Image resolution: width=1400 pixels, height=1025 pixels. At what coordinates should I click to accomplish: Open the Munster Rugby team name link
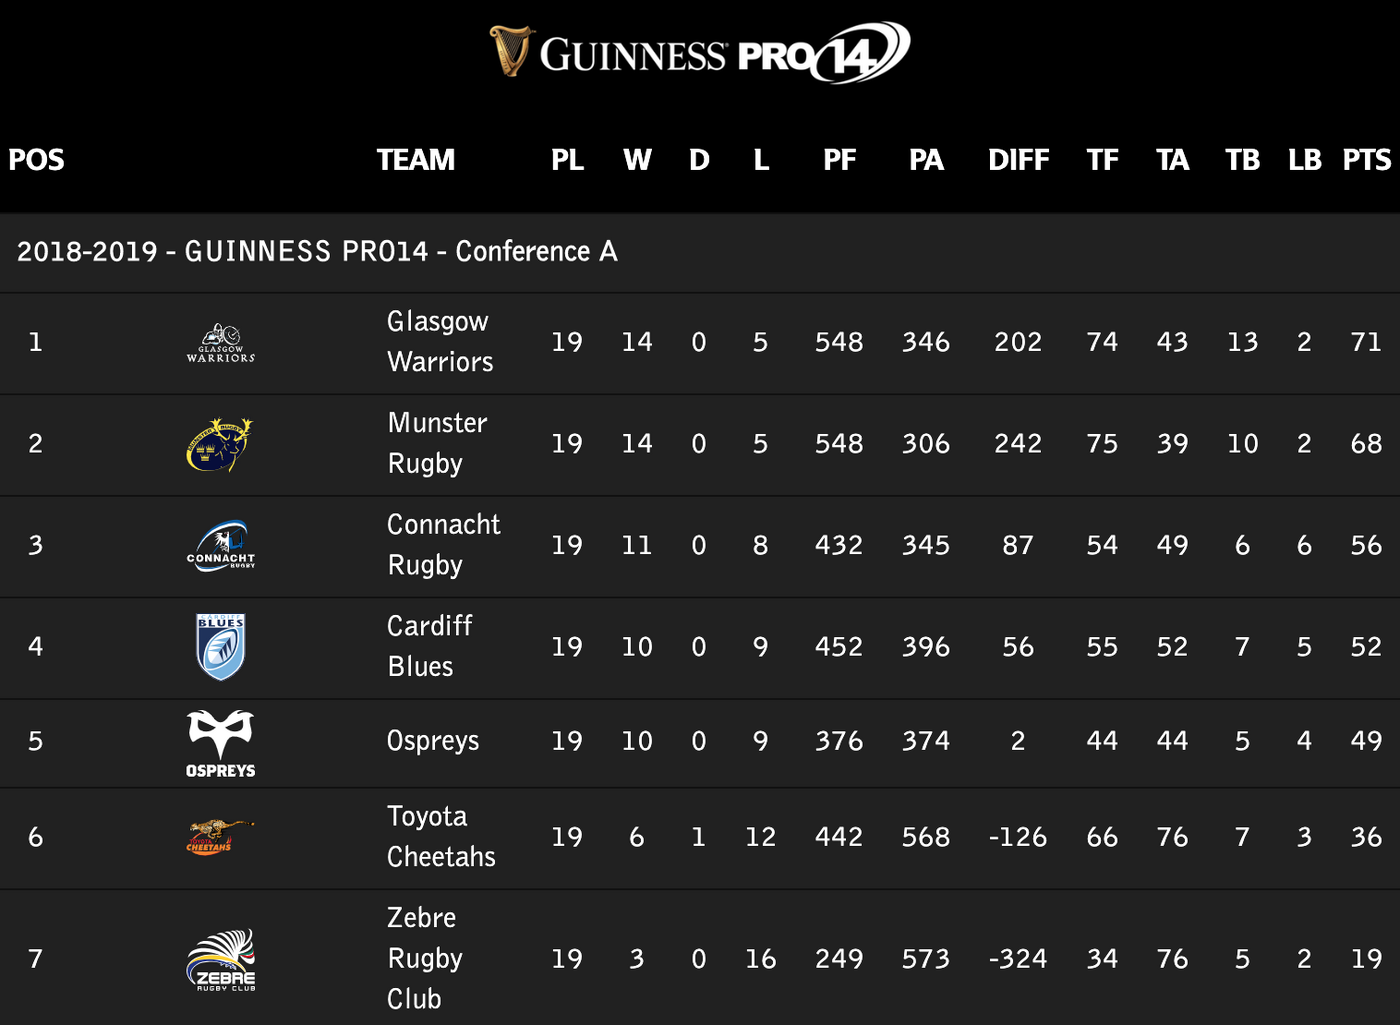[x=437, y=443]
